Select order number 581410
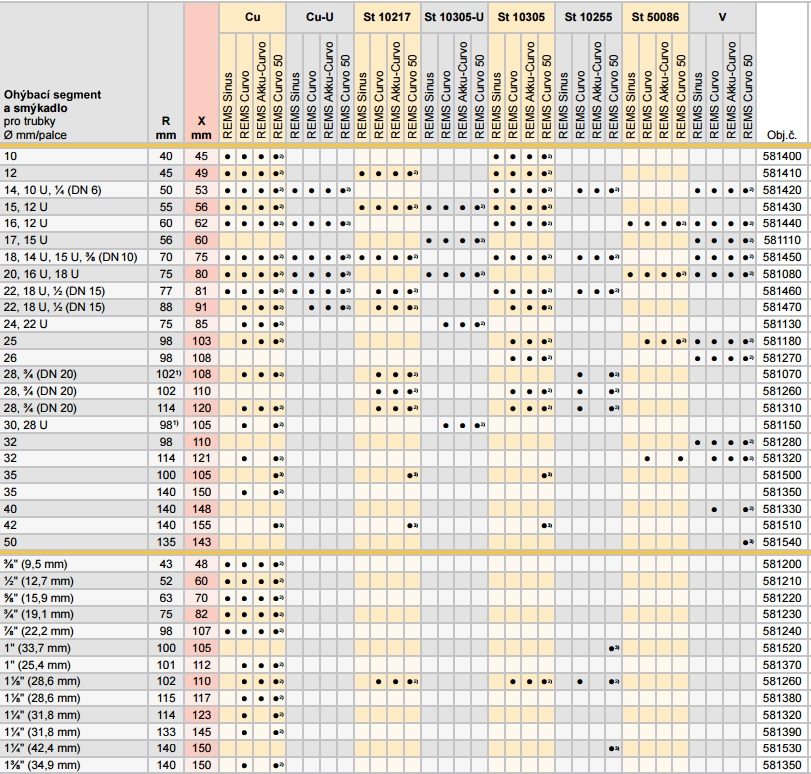 click(x=782, y=173)
